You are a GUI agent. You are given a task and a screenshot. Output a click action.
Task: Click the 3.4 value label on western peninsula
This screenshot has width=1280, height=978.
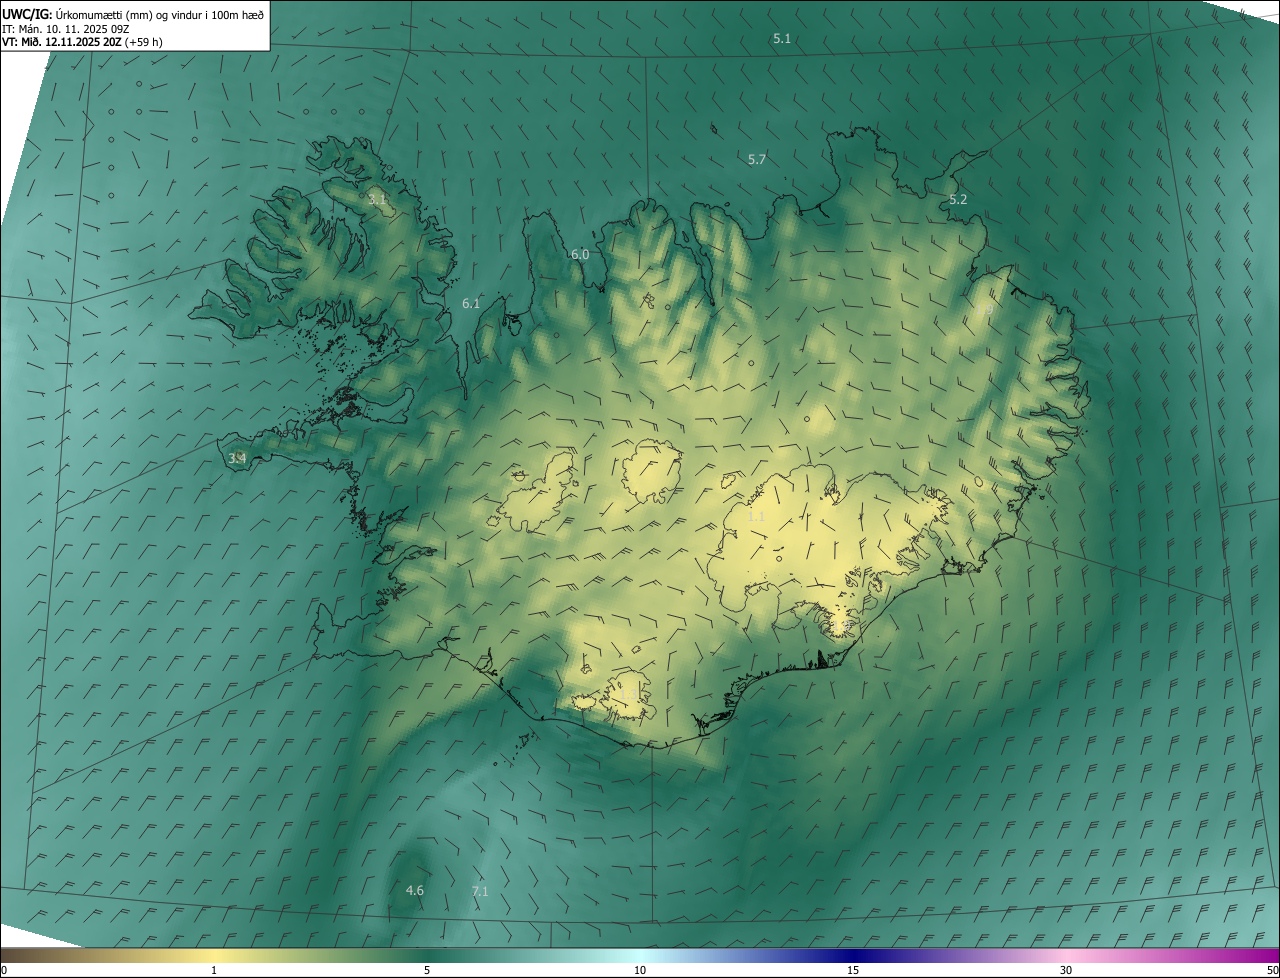tap(237, 458)
